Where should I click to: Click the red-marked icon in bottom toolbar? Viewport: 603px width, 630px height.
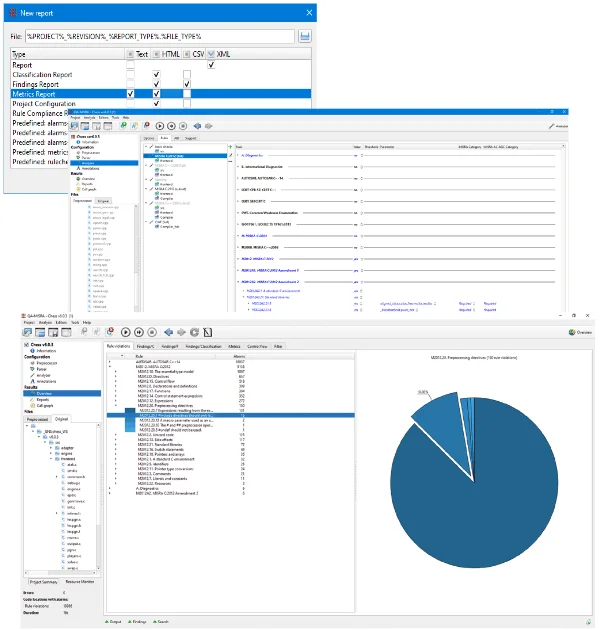click(x=110, y=332)
